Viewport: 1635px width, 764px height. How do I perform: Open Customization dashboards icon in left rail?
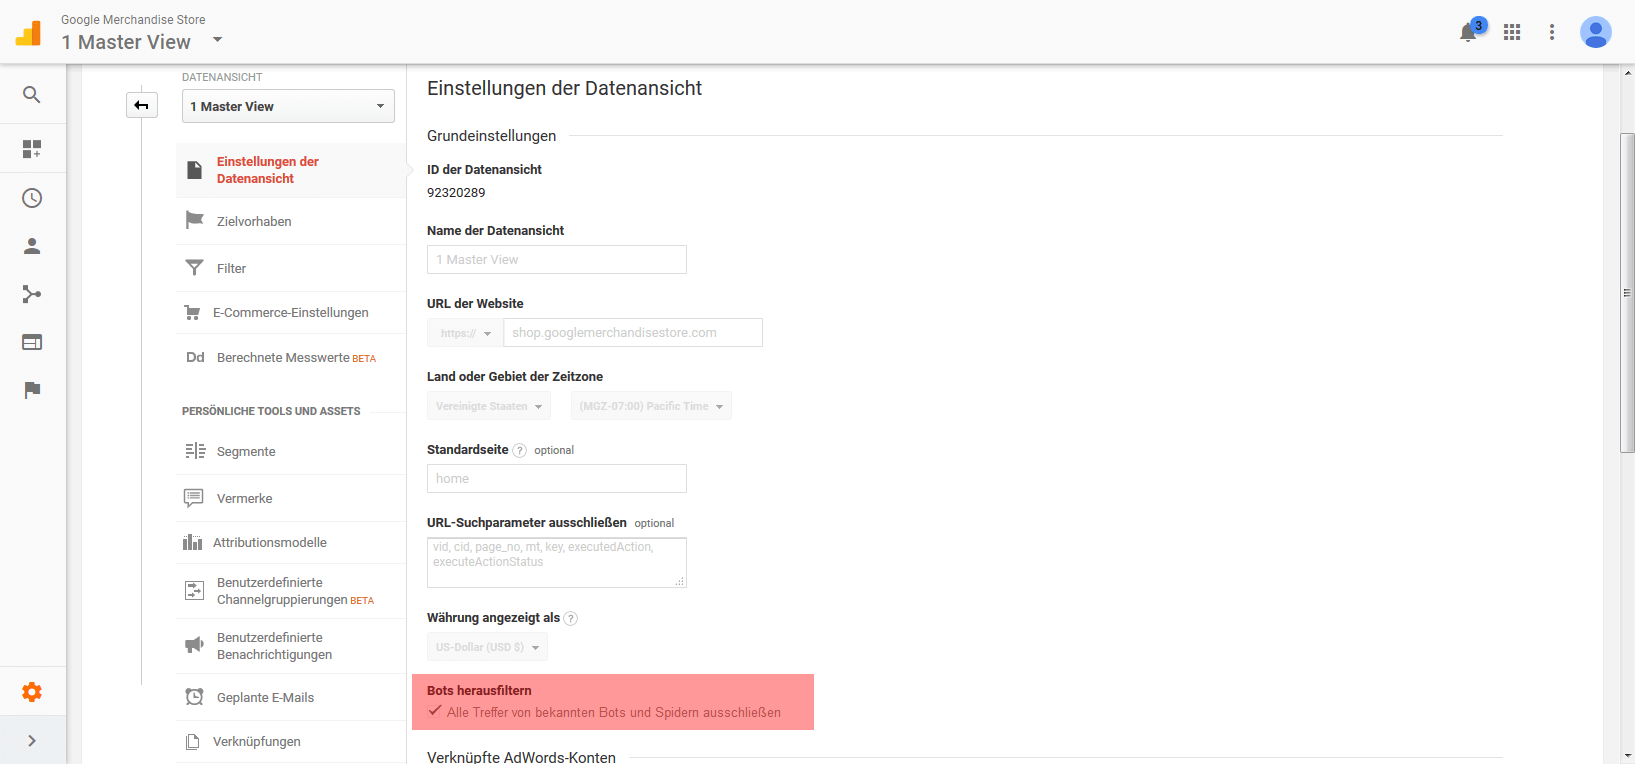pyautogui.click(x=32, y=149)
